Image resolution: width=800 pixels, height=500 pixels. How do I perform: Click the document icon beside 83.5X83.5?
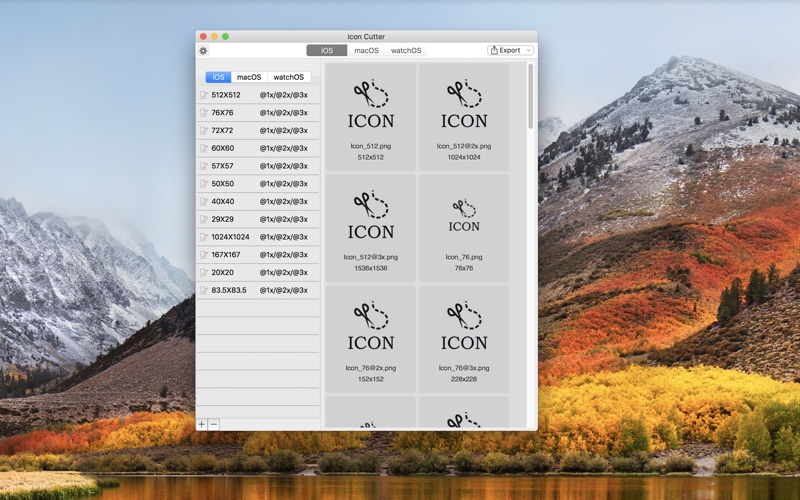click(204, 290)
